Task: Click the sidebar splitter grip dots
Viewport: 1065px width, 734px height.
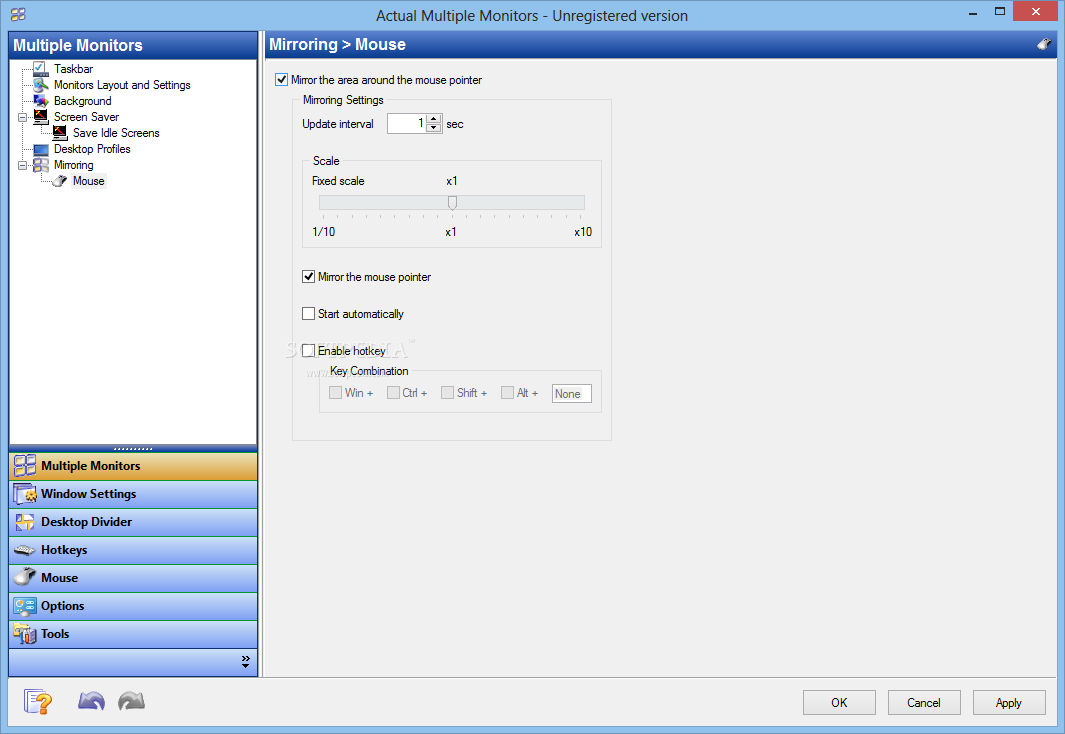Action: [x=133, y=449]
